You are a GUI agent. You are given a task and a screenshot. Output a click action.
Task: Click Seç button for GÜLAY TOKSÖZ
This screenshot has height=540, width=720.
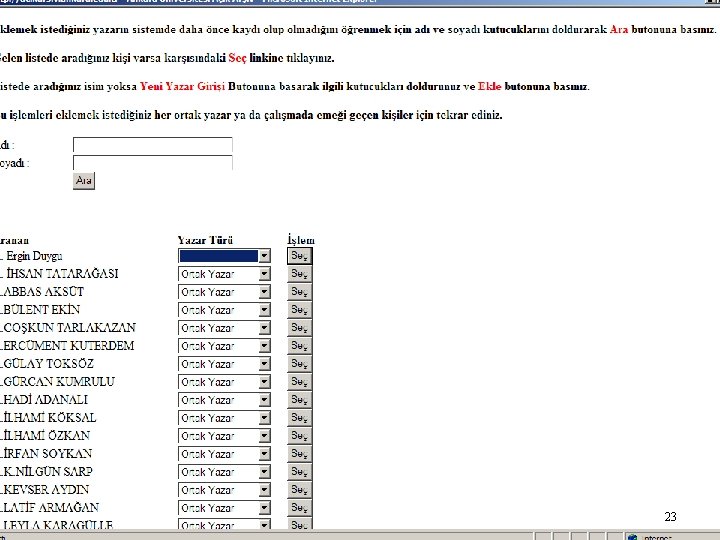coord(299,364)
